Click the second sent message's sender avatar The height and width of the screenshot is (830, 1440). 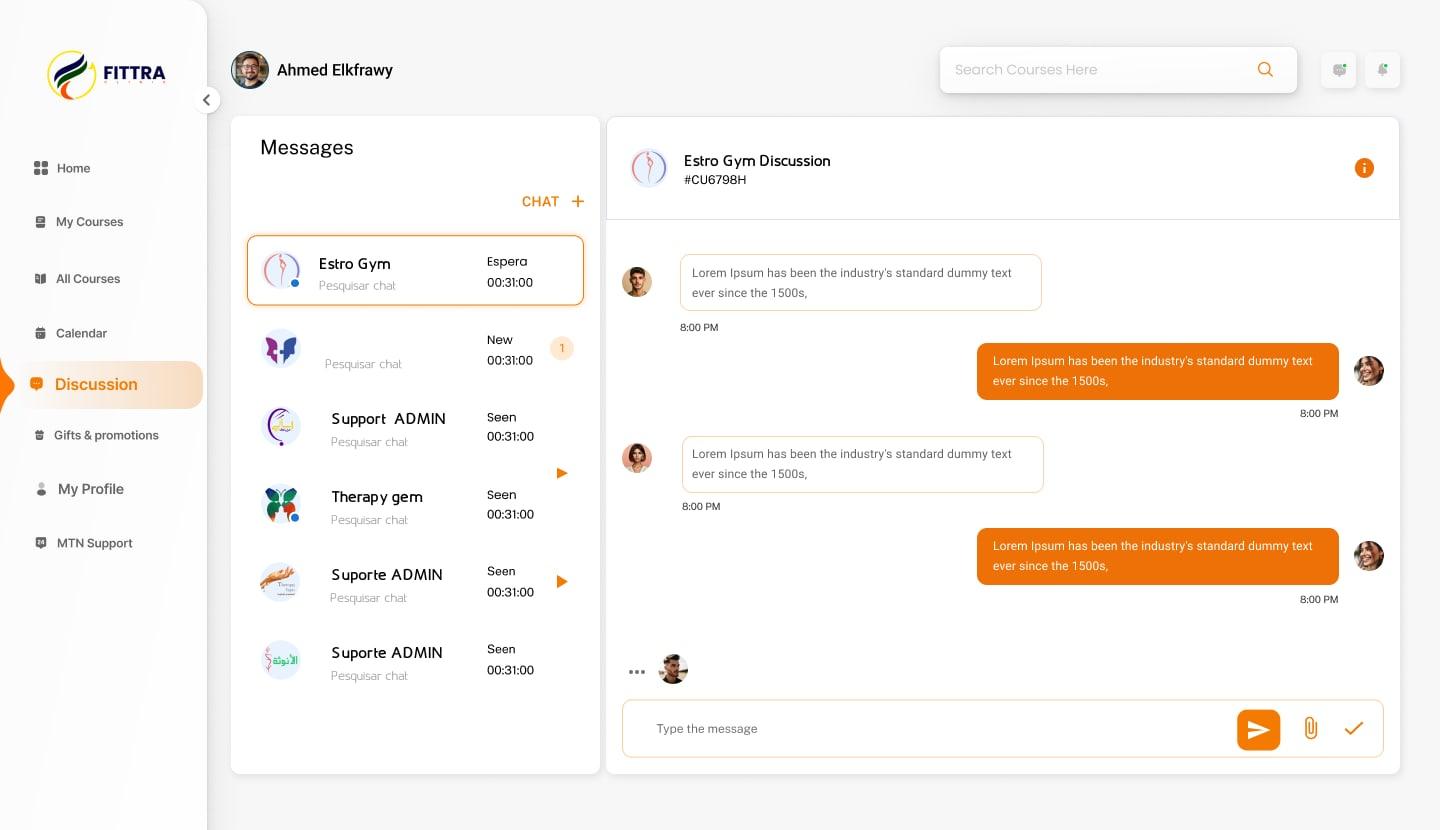pos(1369,556)
